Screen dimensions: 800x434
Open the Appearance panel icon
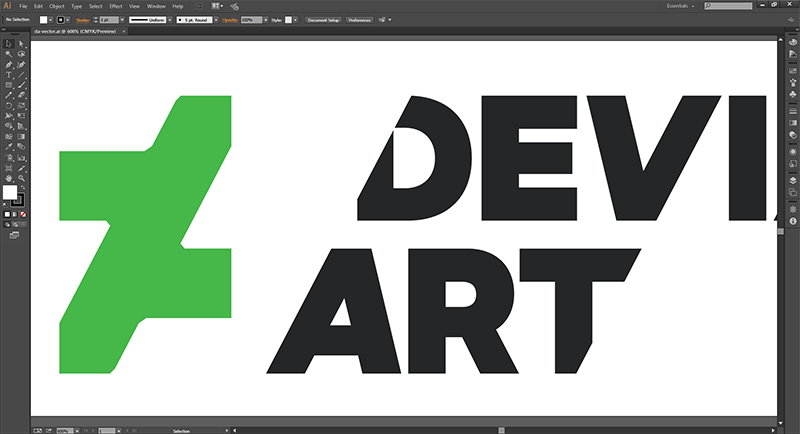point(793,152)
